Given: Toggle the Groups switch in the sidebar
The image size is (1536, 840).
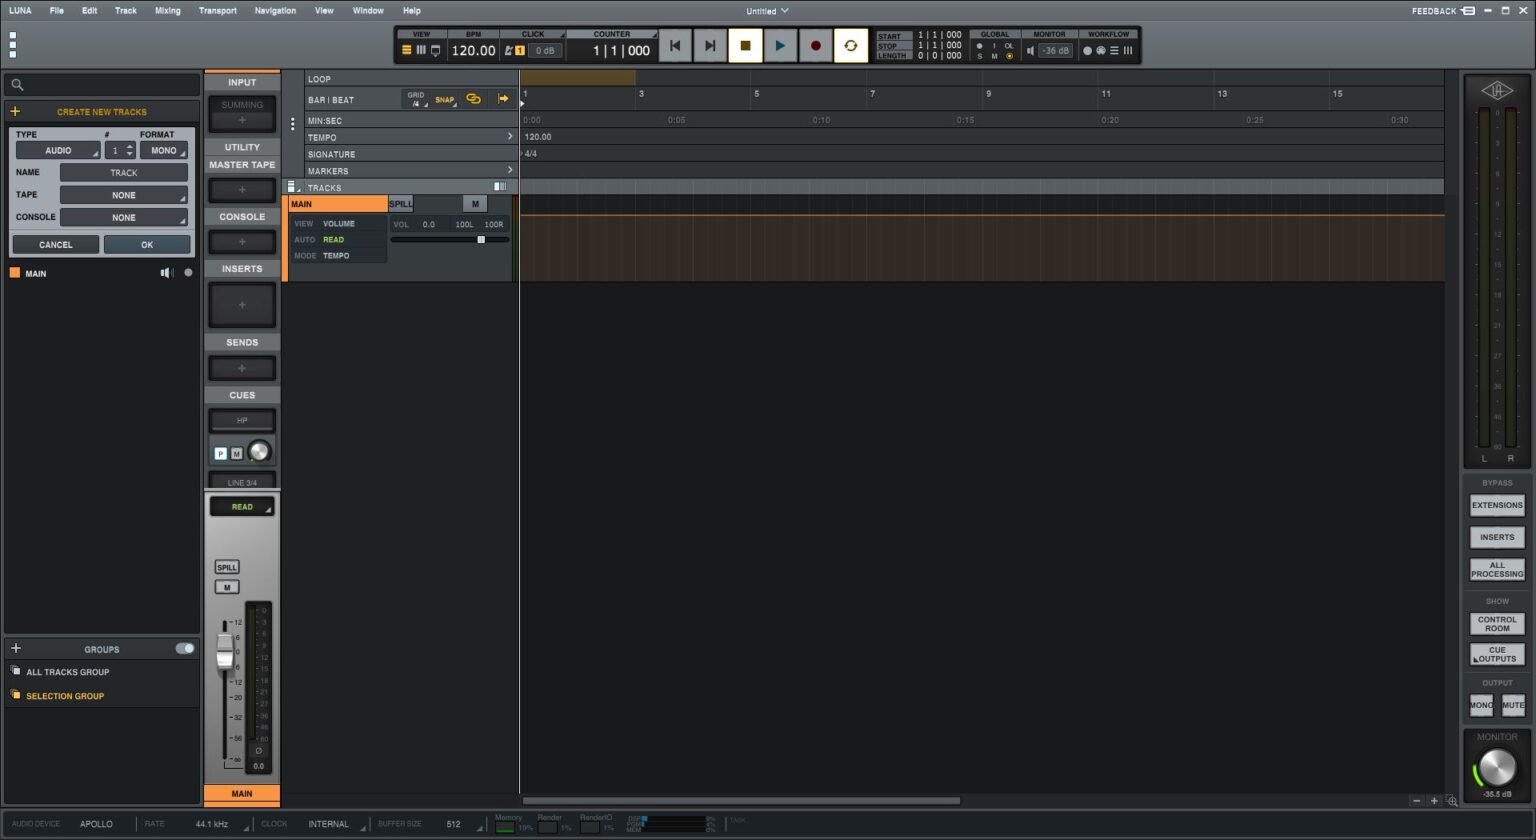Looking at the screenshot, I should coord(184,648).
